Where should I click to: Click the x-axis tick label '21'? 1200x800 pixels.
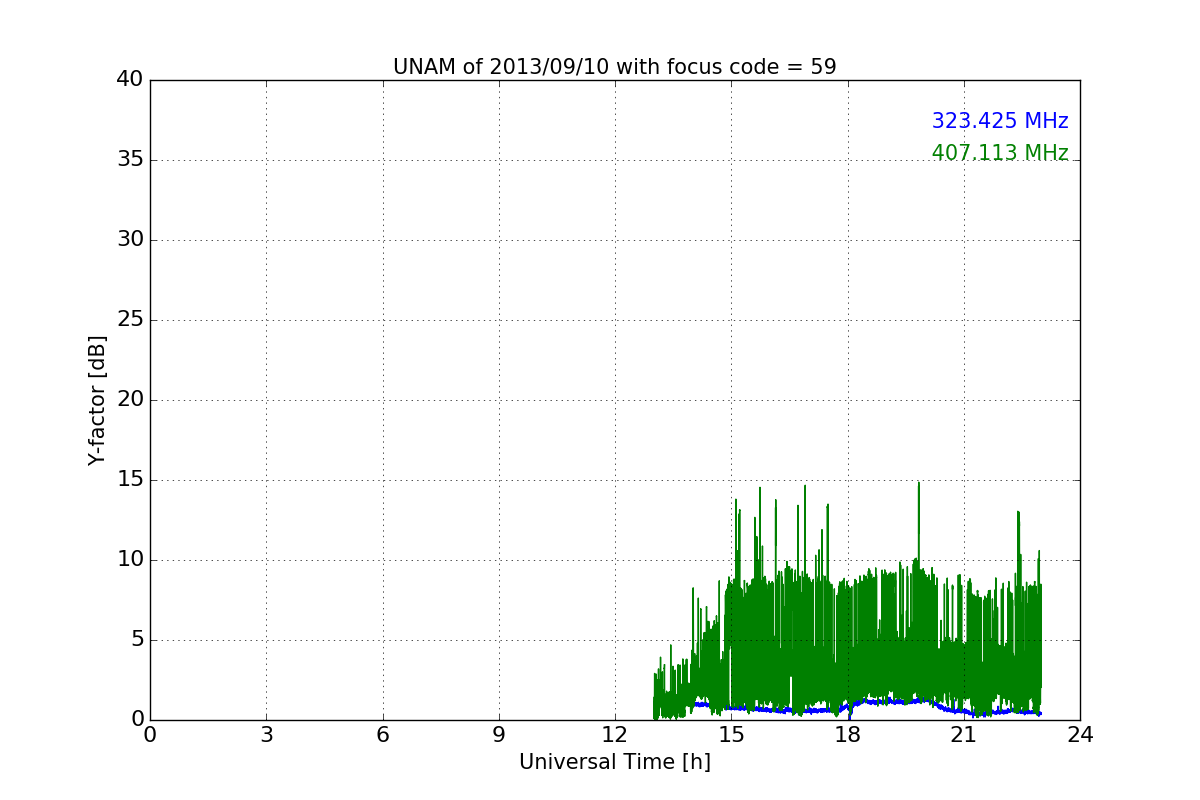[x=964, y=735]
